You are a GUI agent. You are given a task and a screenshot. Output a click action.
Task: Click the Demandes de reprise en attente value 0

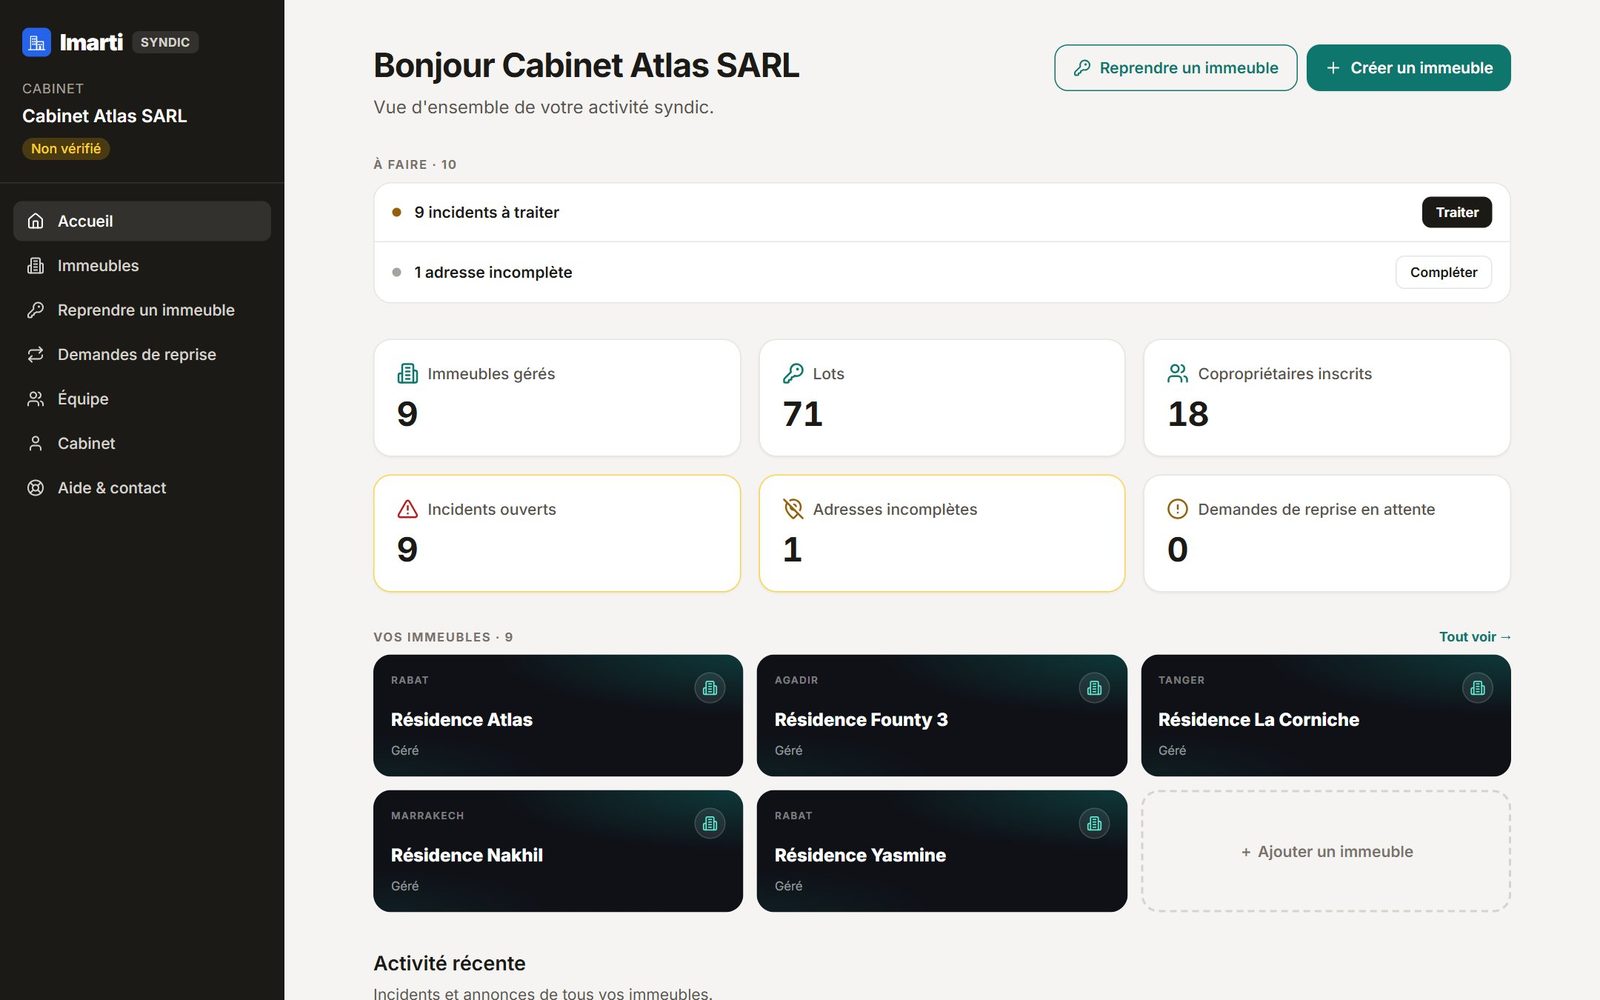[x=1178, y=550]
